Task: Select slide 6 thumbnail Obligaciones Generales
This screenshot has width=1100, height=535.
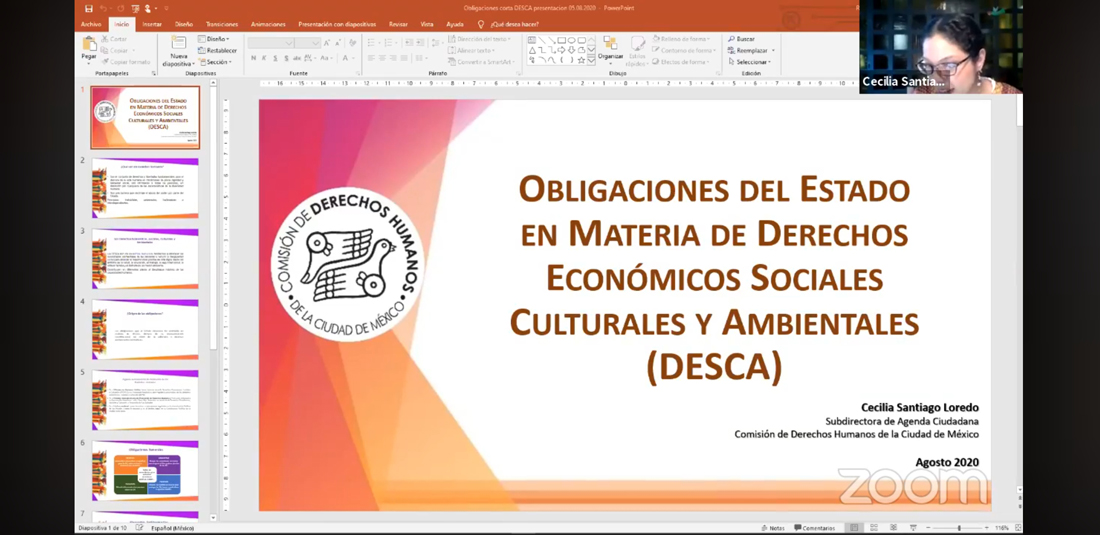Action: (x=145, y=470)
